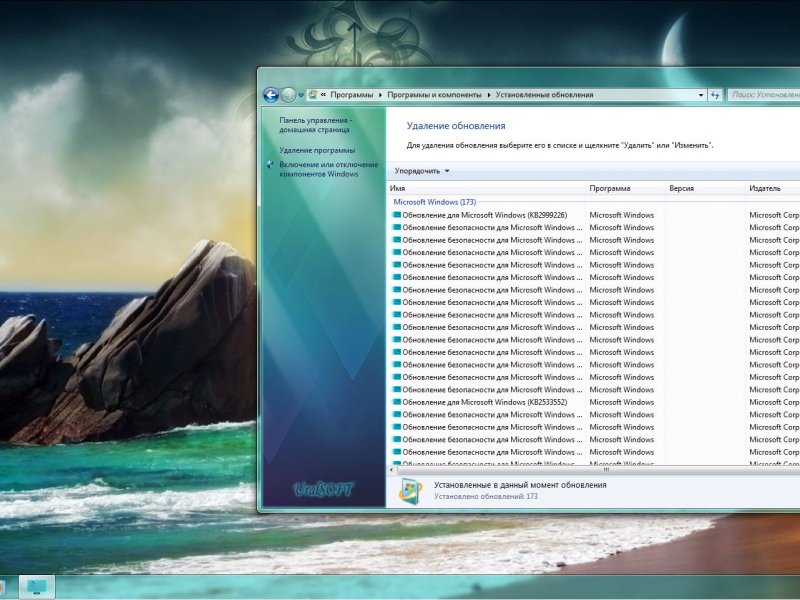Click the shield icon beside Windows components link

coord(270,165)
